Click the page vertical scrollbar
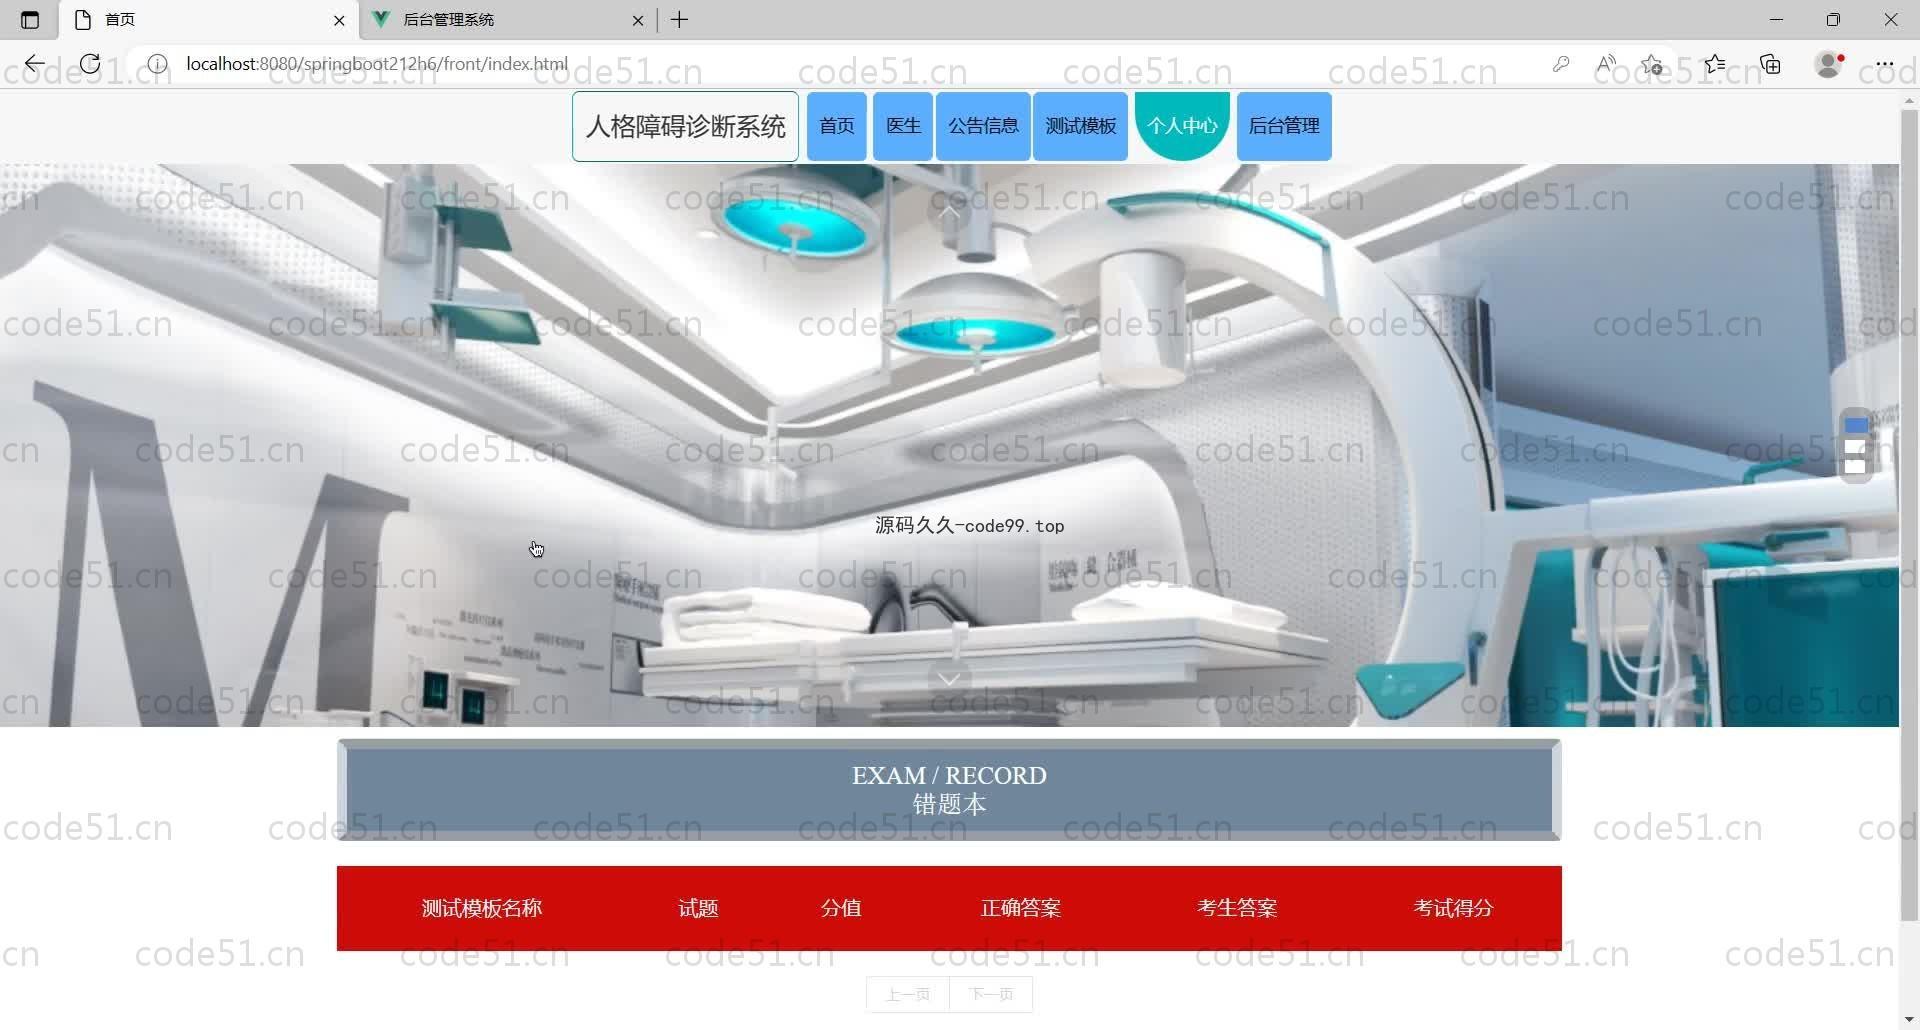The image size is (1920, 1030). click(1909, 500)
